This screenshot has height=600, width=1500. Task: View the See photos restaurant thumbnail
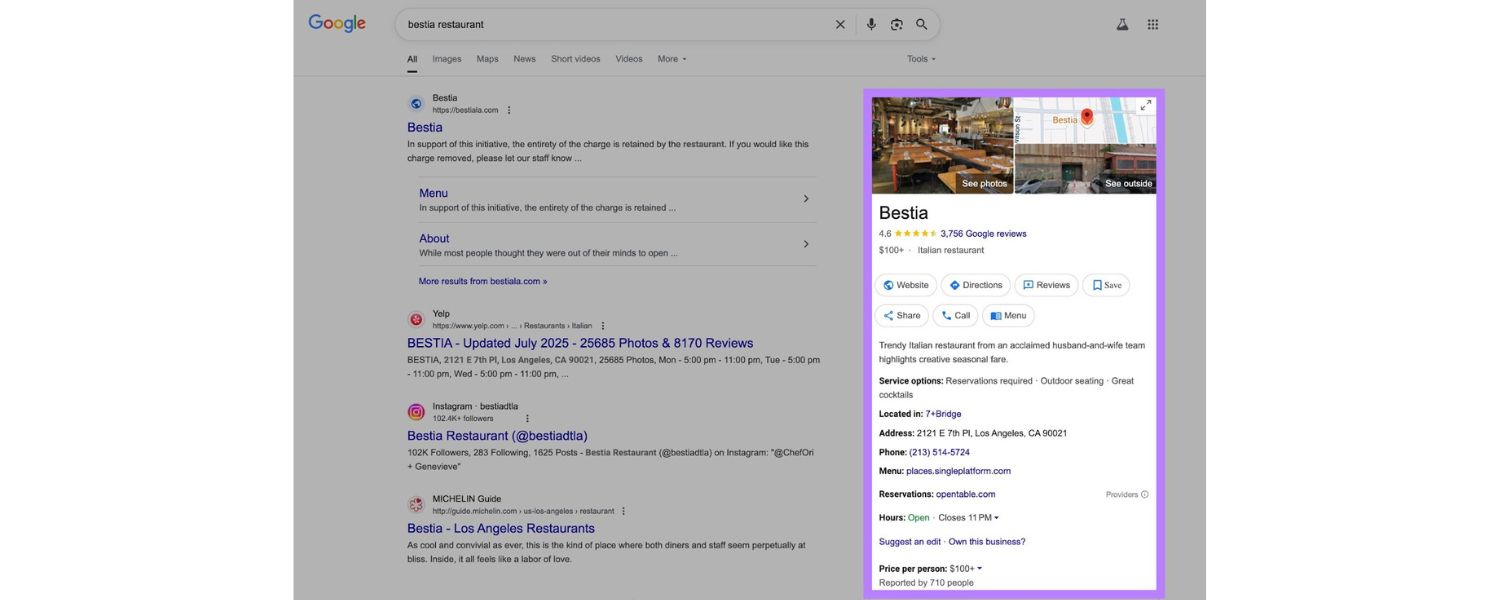(942, 145)
